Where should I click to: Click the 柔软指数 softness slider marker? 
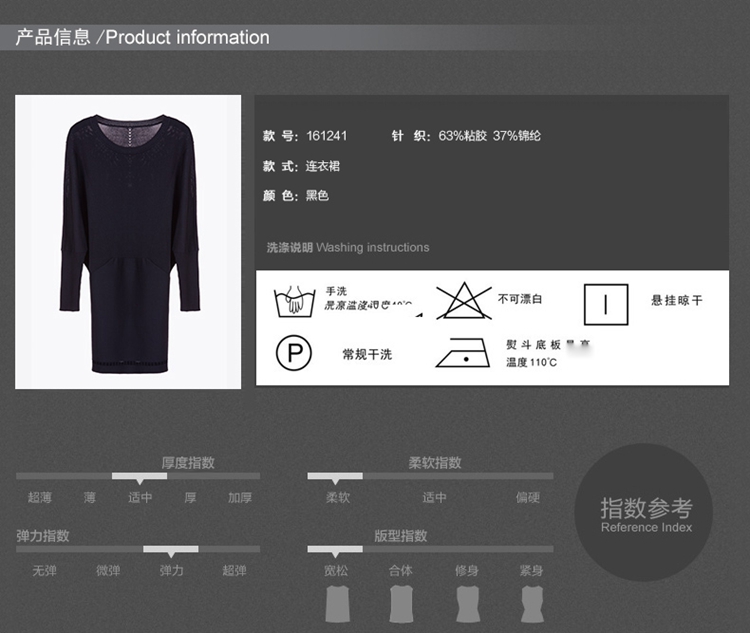tap(334, 477)
